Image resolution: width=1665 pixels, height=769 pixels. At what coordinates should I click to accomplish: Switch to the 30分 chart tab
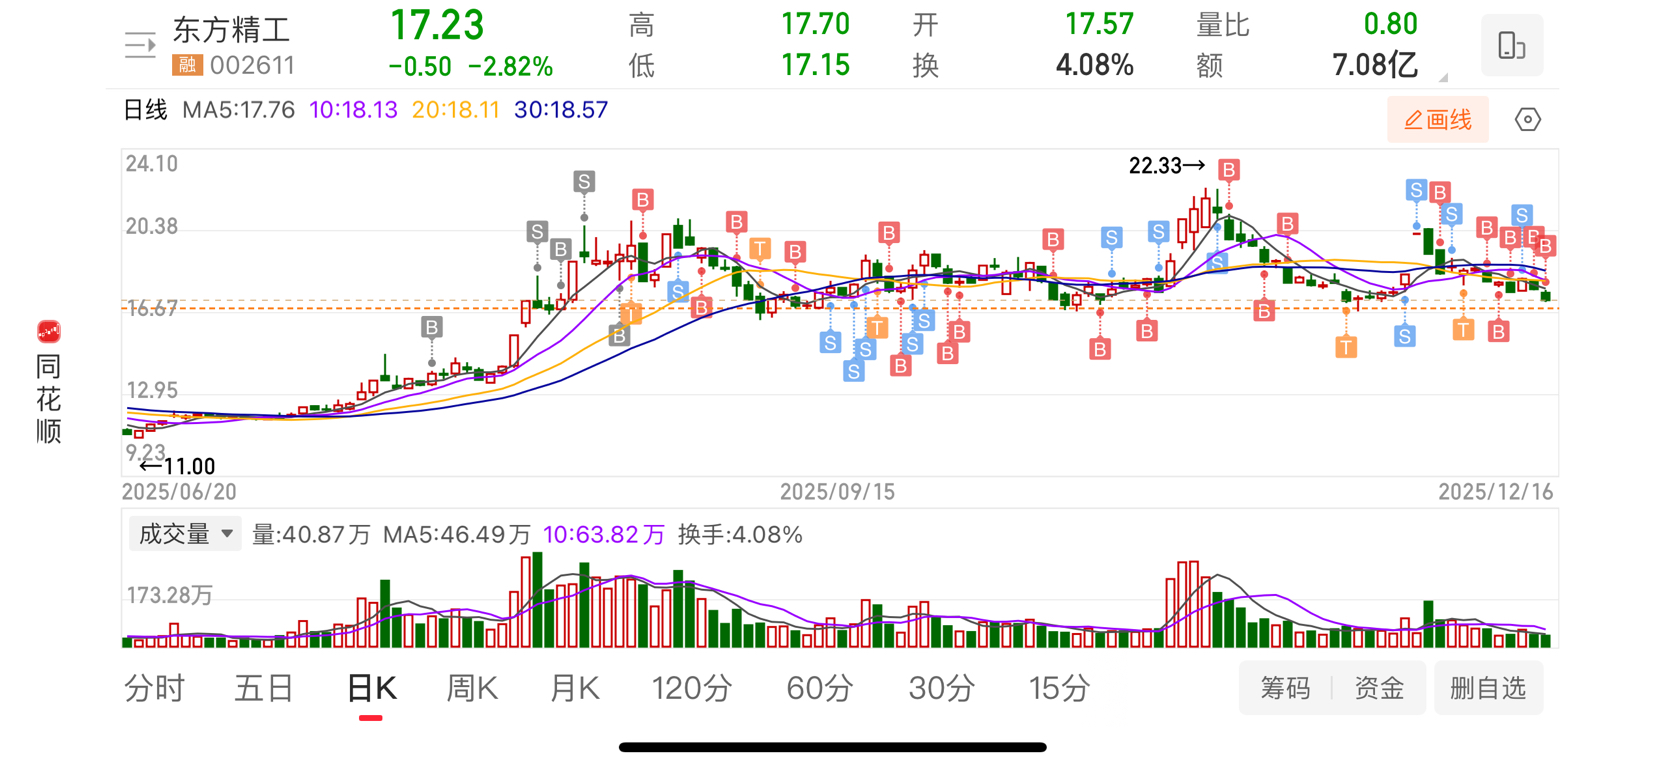click(942, 688)
